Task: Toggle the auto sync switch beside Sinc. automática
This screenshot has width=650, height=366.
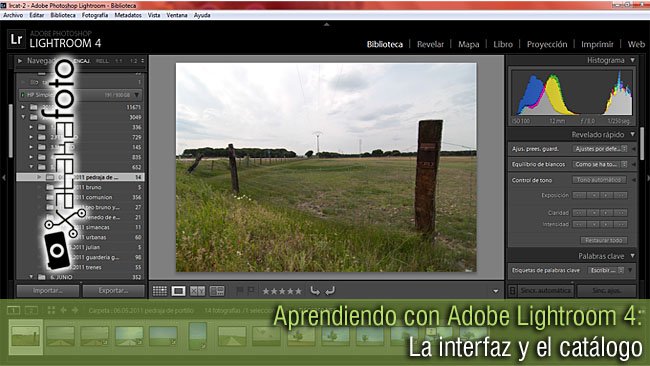Action: click(513, 291)
